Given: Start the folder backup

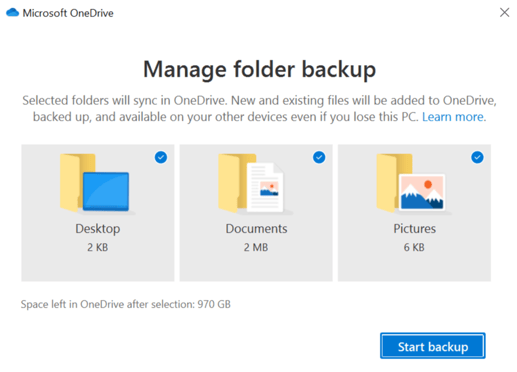Looking at the screenshot, I should point(433,346).
